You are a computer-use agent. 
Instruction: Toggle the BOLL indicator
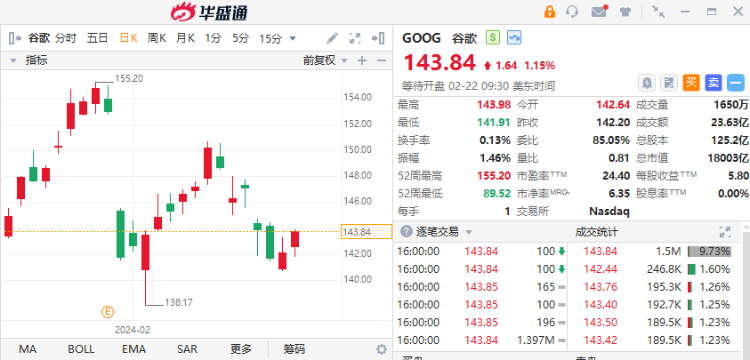[81, 349]
